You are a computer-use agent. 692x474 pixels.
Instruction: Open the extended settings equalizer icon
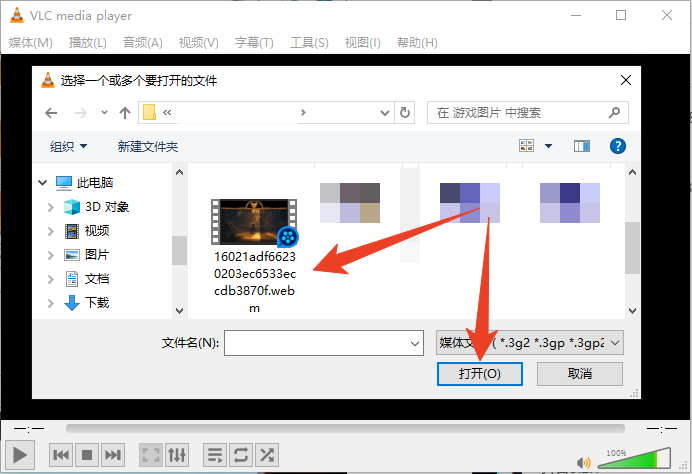tap(176, 455)
